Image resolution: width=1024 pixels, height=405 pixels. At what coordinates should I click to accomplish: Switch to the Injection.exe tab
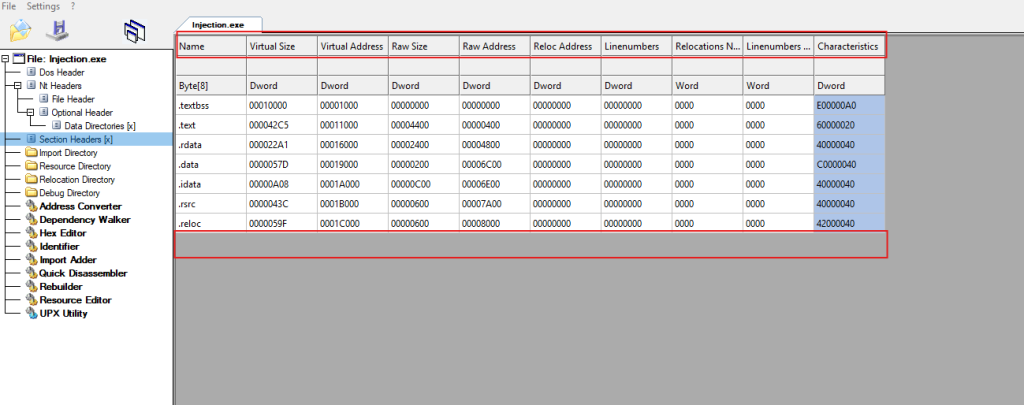click(218, 23)
